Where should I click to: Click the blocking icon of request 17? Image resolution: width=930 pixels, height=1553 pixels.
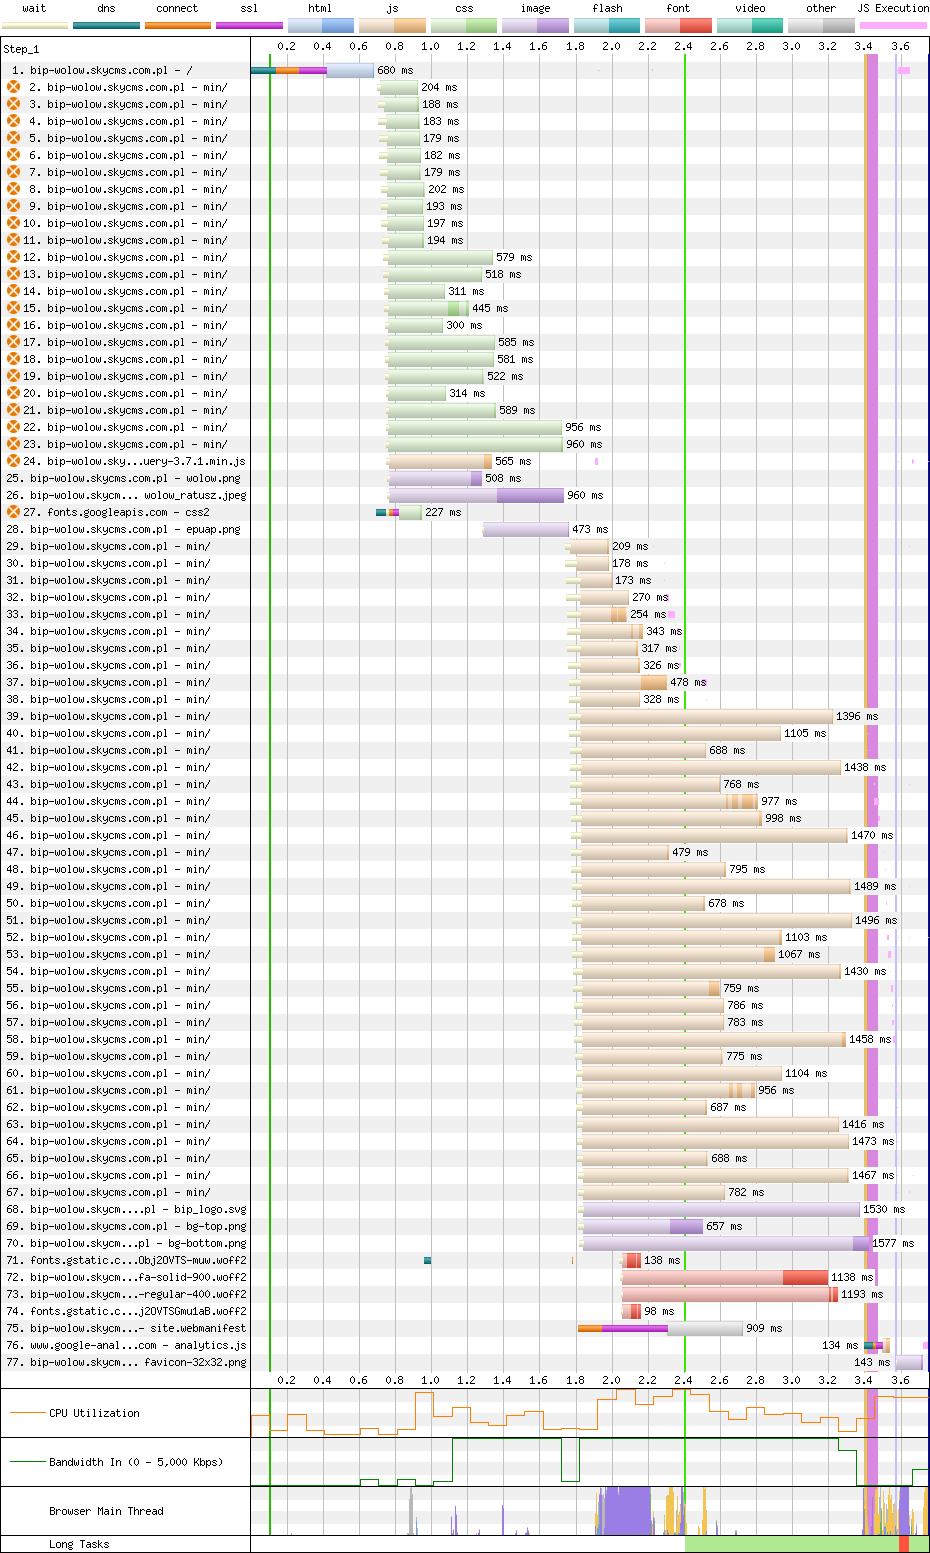(14, 342)
